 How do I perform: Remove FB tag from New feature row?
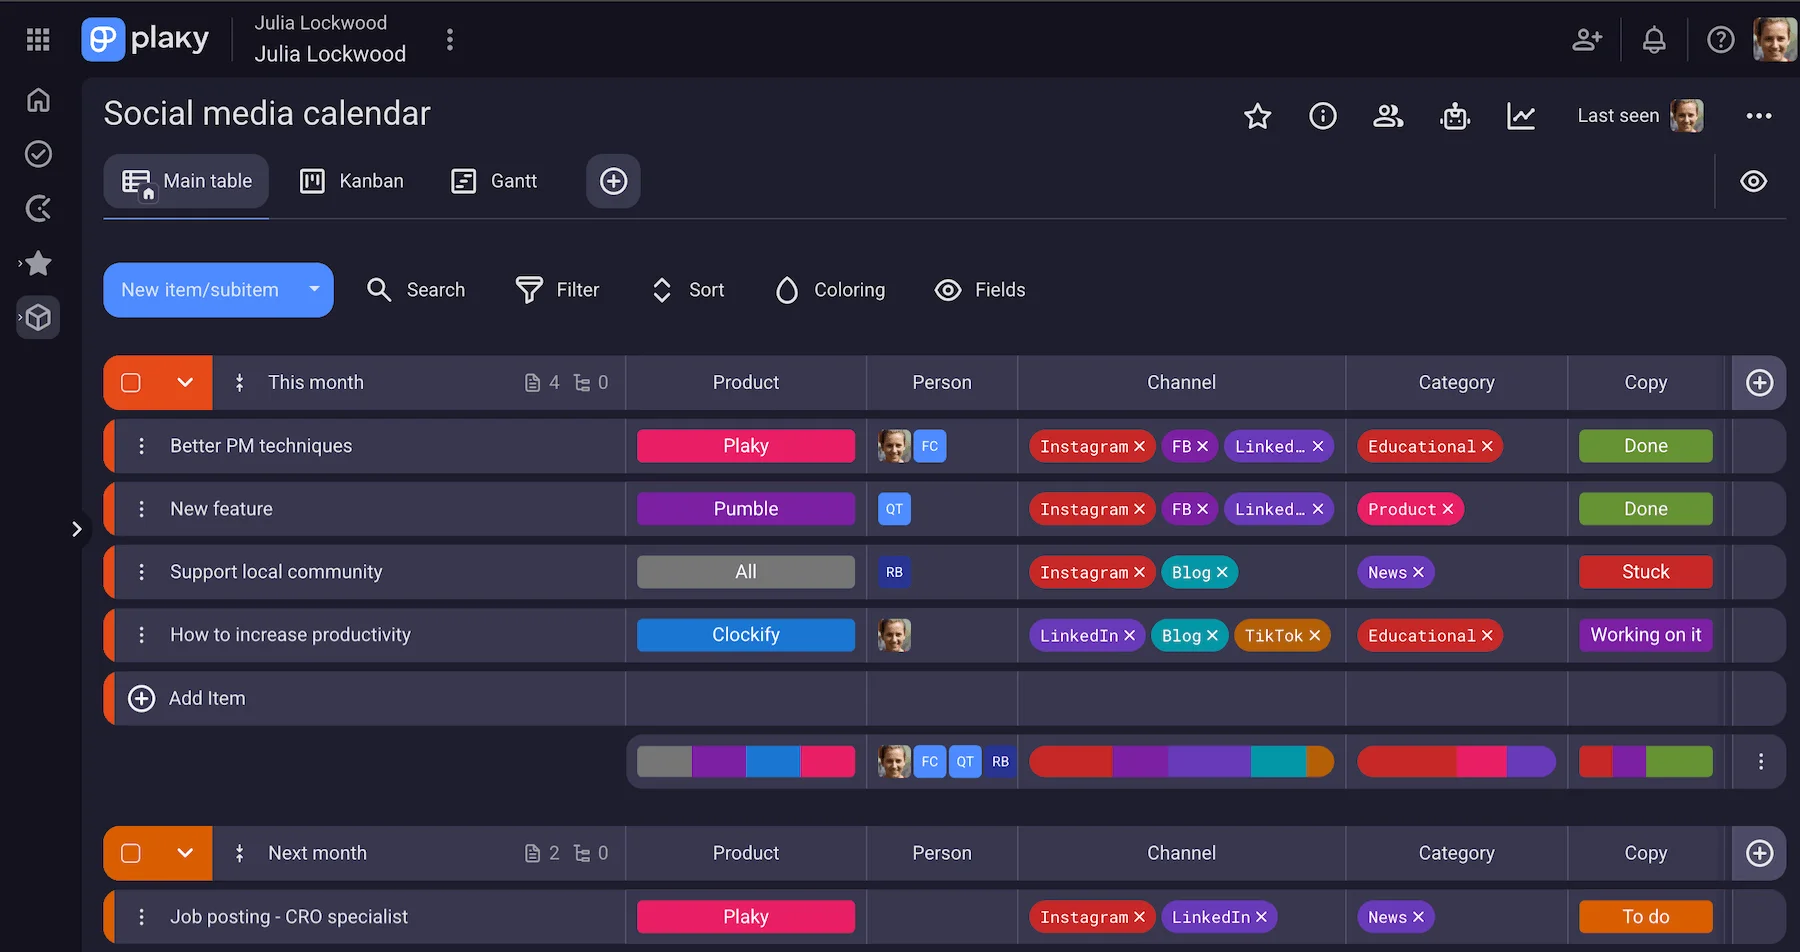1202,510
